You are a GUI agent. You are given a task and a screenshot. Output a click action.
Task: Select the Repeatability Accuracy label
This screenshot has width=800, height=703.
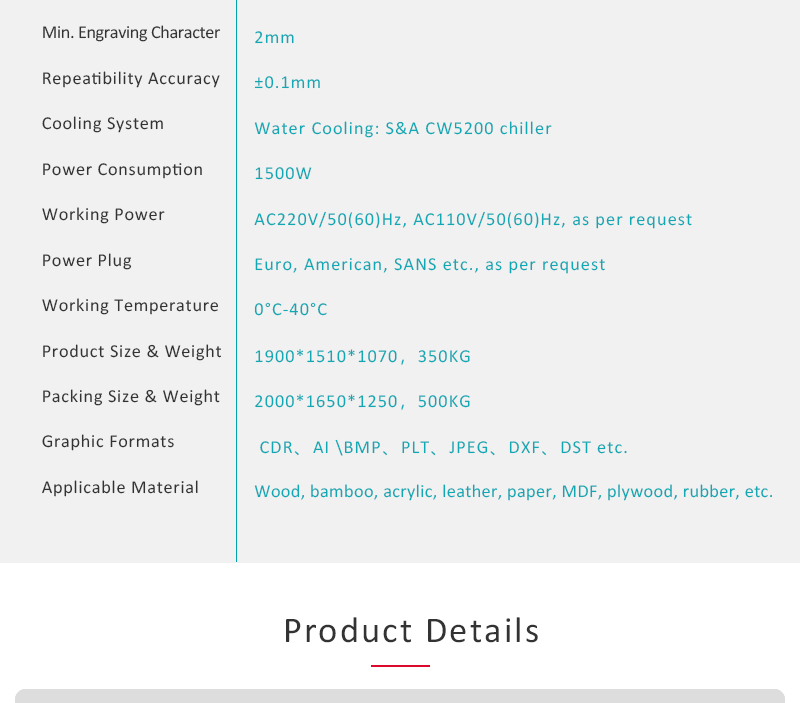click(x=131, y=79)
